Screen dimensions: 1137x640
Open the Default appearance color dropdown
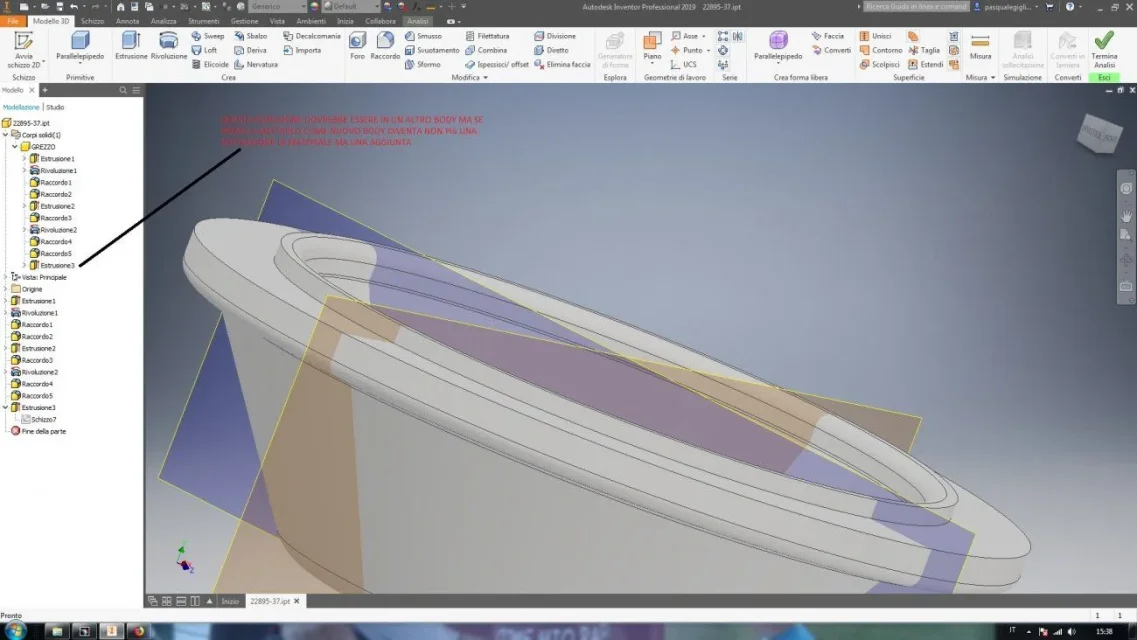(352, 7)
